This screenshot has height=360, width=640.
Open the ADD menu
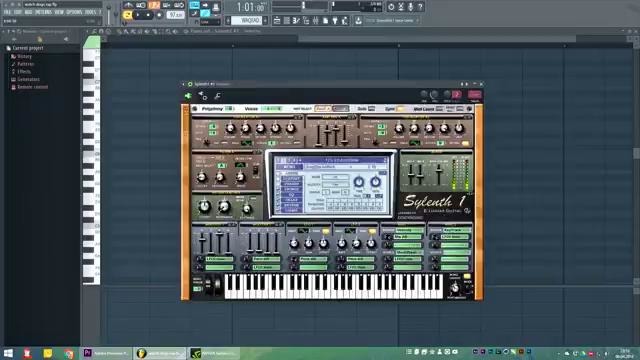coord(28,13)
